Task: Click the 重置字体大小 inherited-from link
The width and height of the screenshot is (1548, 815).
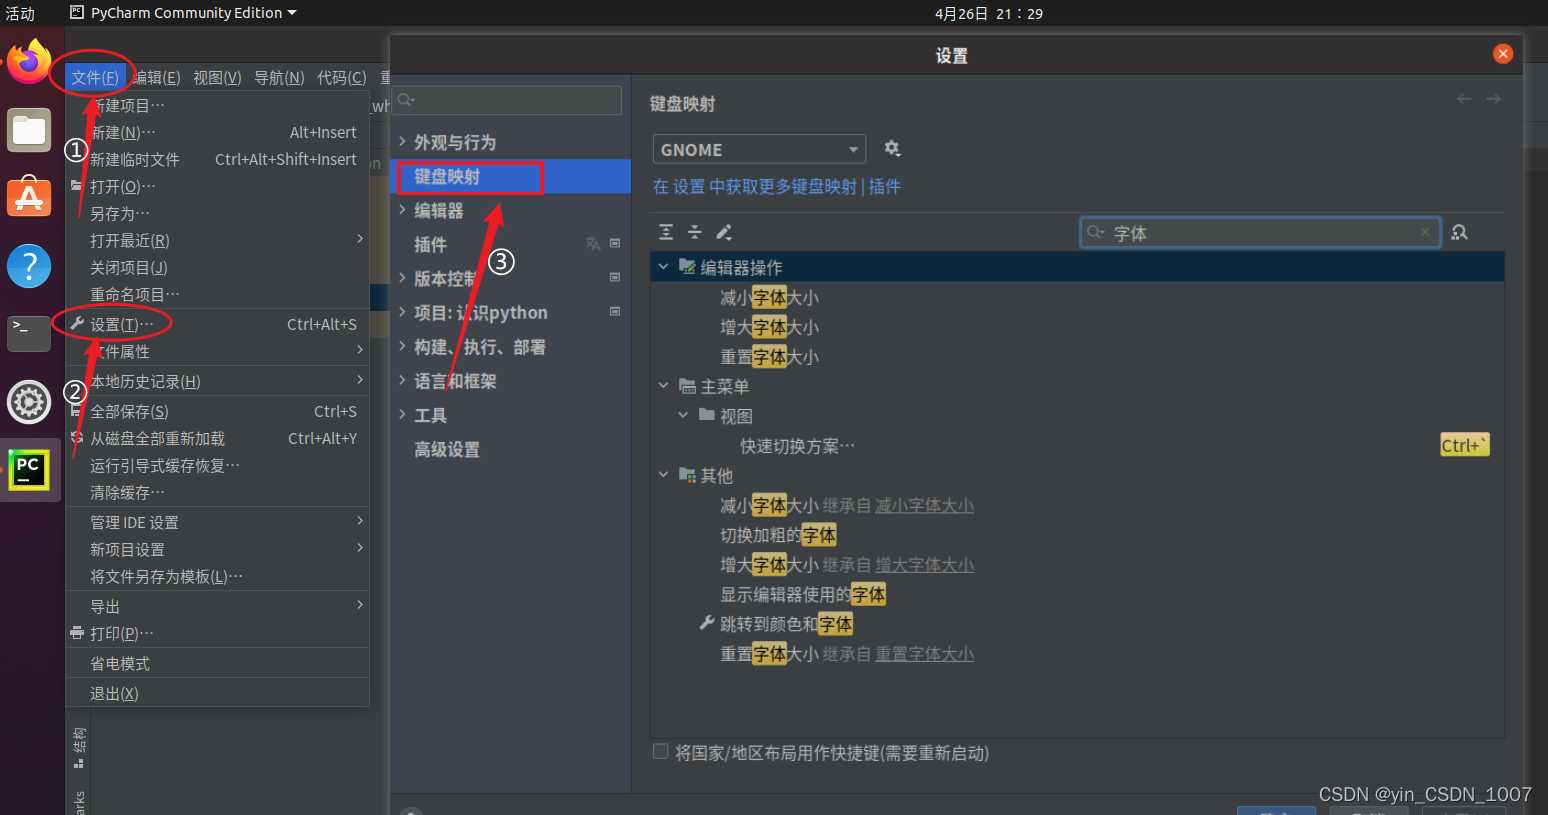Action: pyautogui.click(x=924, y=654)
